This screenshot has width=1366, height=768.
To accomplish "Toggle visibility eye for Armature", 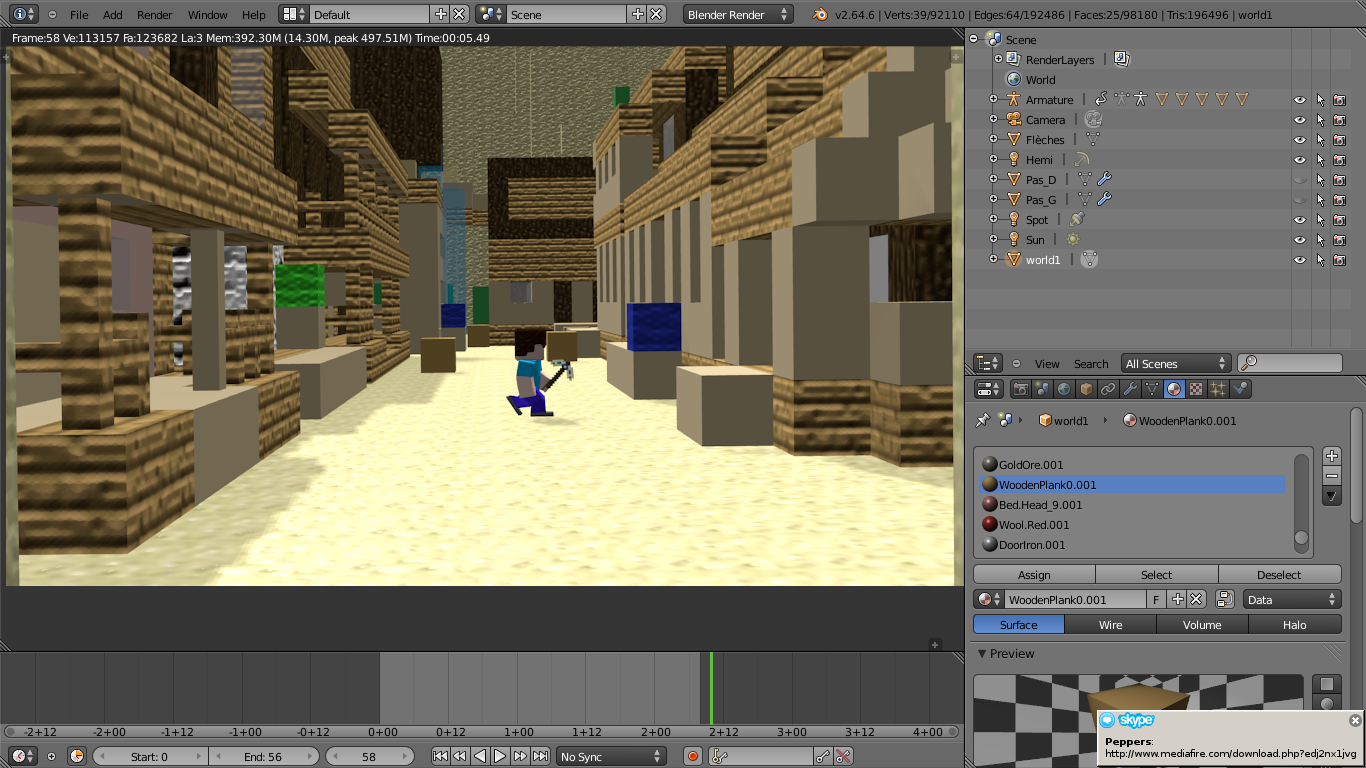I will click(x=1300, y=100).
